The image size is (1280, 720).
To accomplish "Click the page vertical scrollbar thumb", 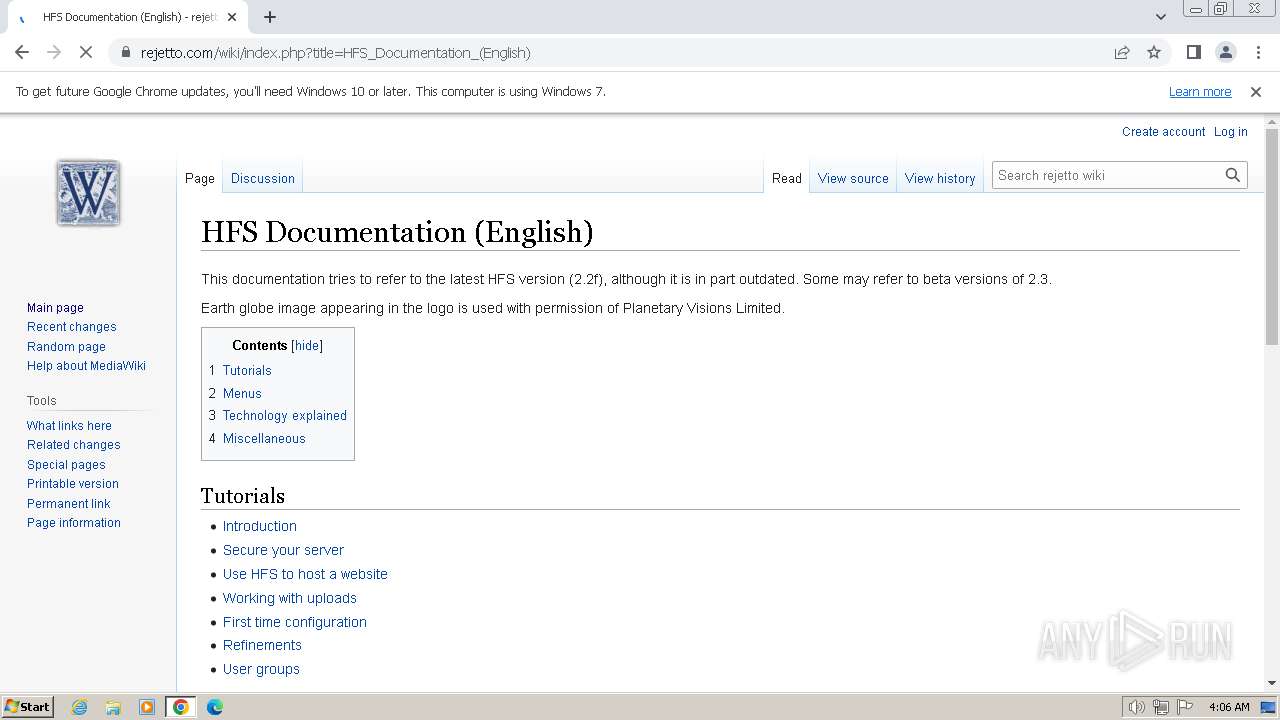I will [x=1272, y=237].
